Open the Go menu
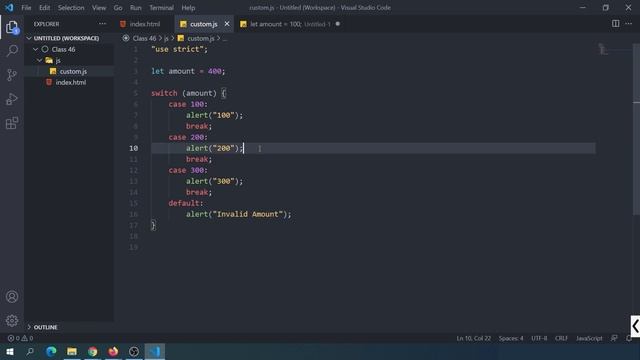This screenshot has width=640, height=360. [118, 8]
